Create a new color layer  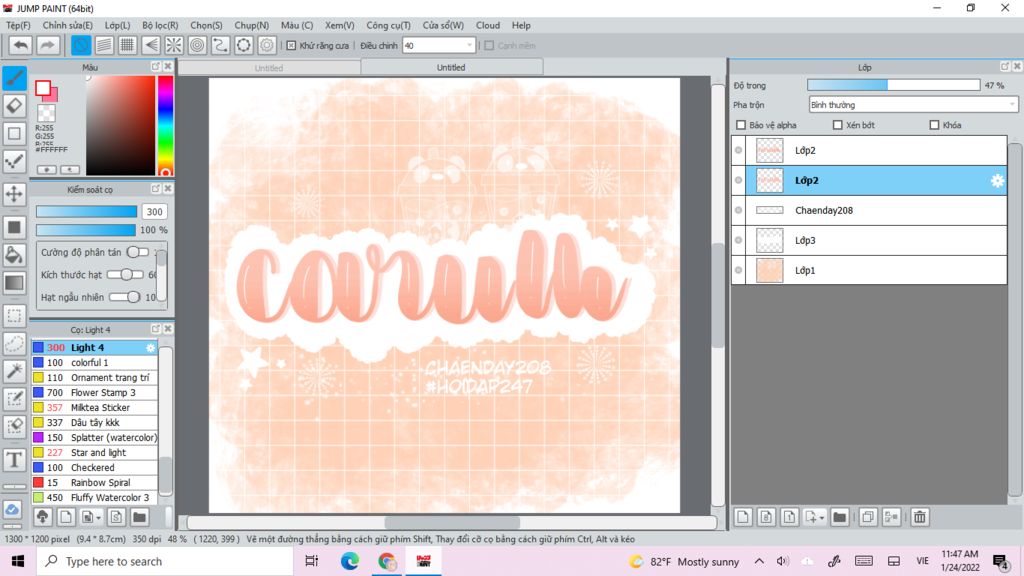pyautogui.click(x=743, y=517)
